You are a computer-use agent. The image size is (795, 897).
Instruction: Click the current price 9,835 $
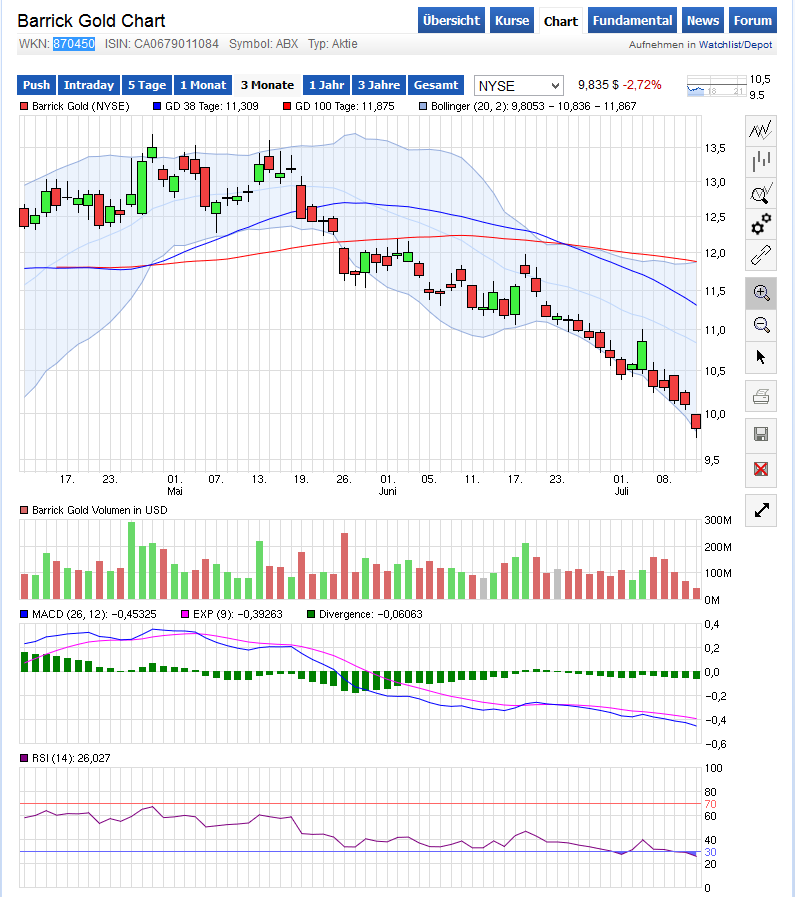coord(598,85)
